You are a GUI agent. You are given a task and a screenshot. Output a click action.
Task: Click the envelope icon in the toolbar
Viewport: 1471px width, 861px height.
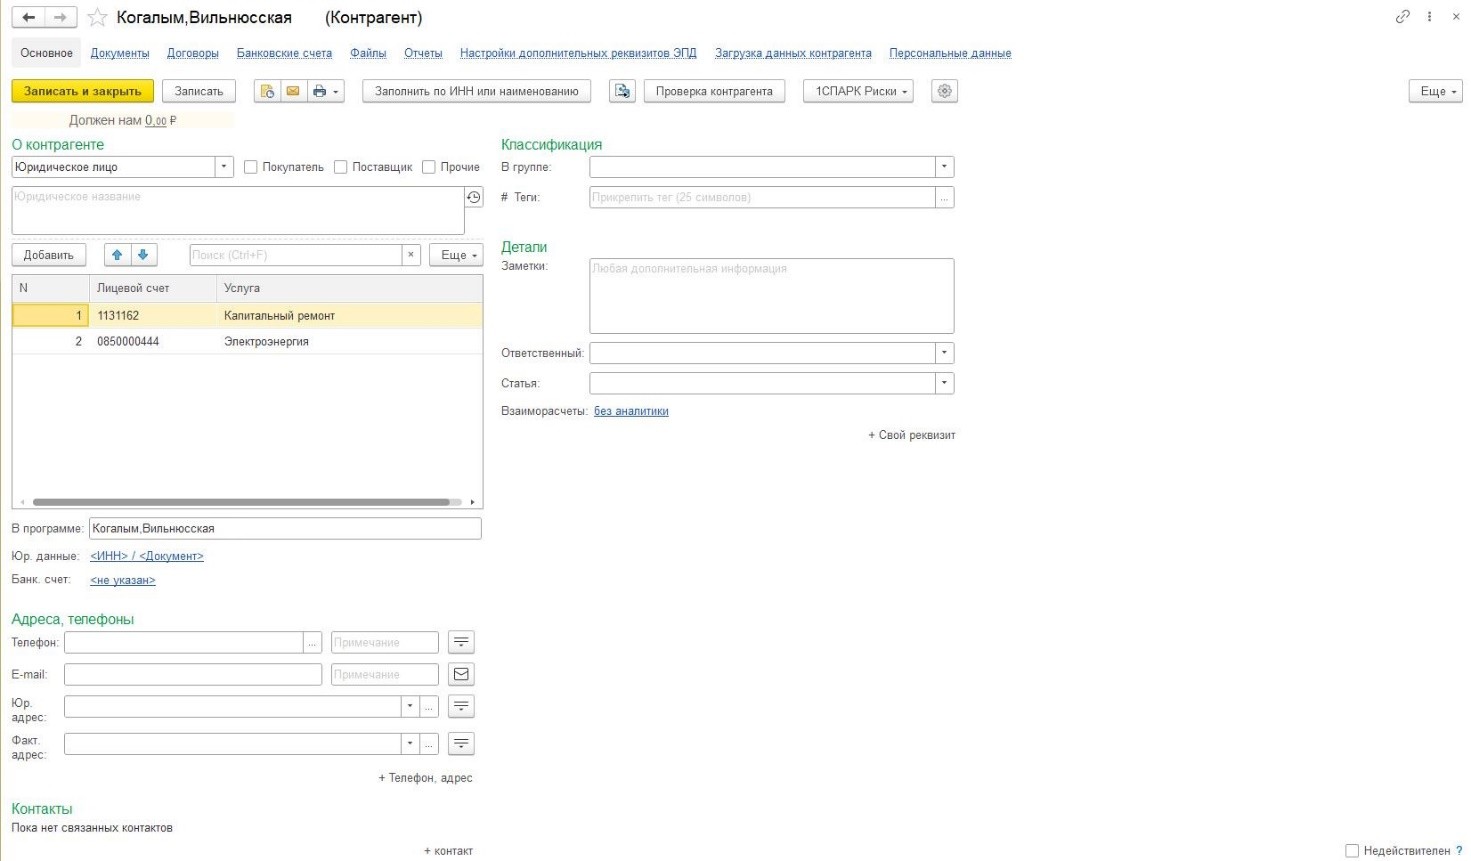tap(292, 91)
